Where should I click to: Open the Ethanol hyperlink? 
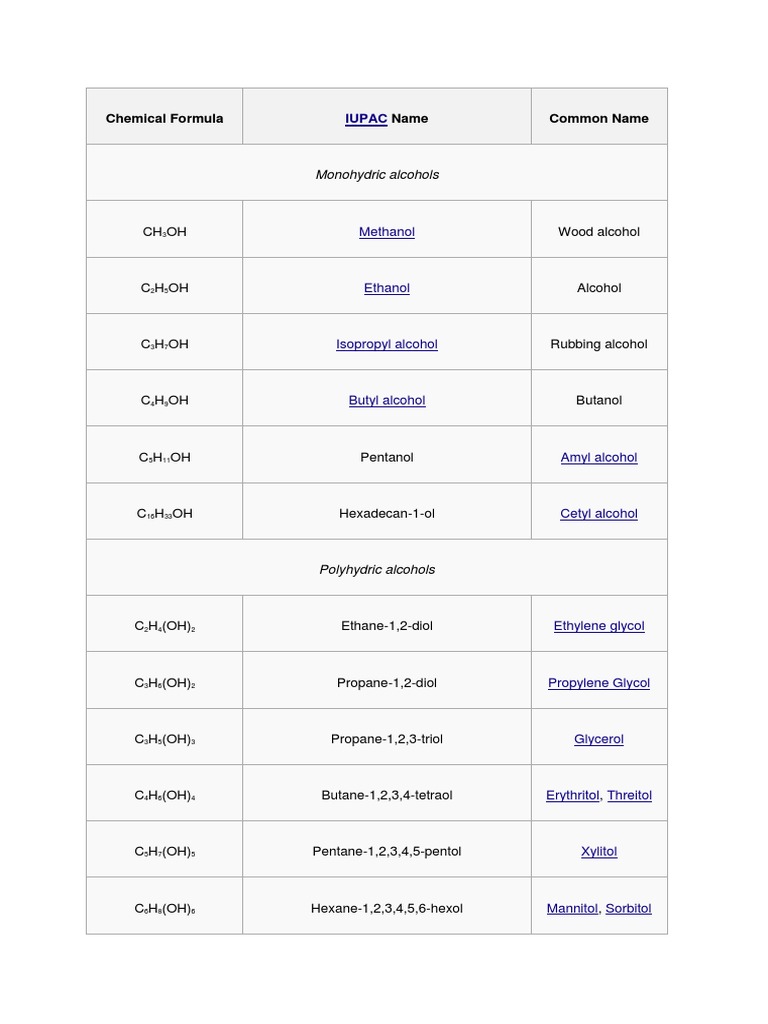click(x=387, y=287)
